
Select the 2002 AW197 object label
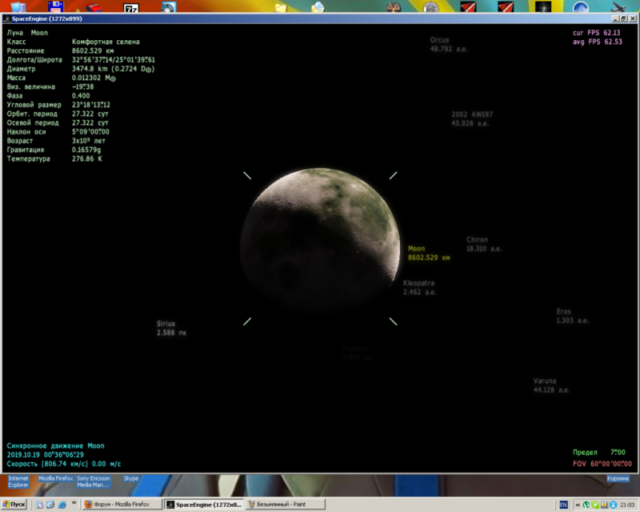(472, 119)
